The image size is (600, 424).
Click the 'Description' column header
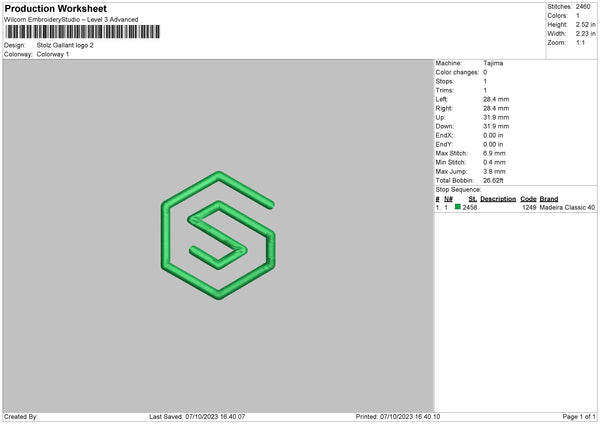498,199
